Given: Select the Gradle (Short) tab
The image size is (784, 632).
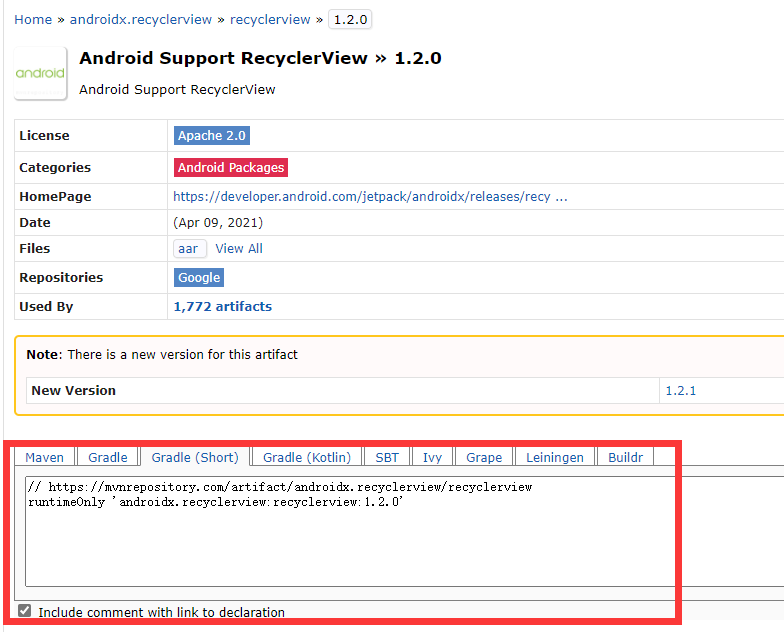Looking at the screenshot, I should (195, 457).
